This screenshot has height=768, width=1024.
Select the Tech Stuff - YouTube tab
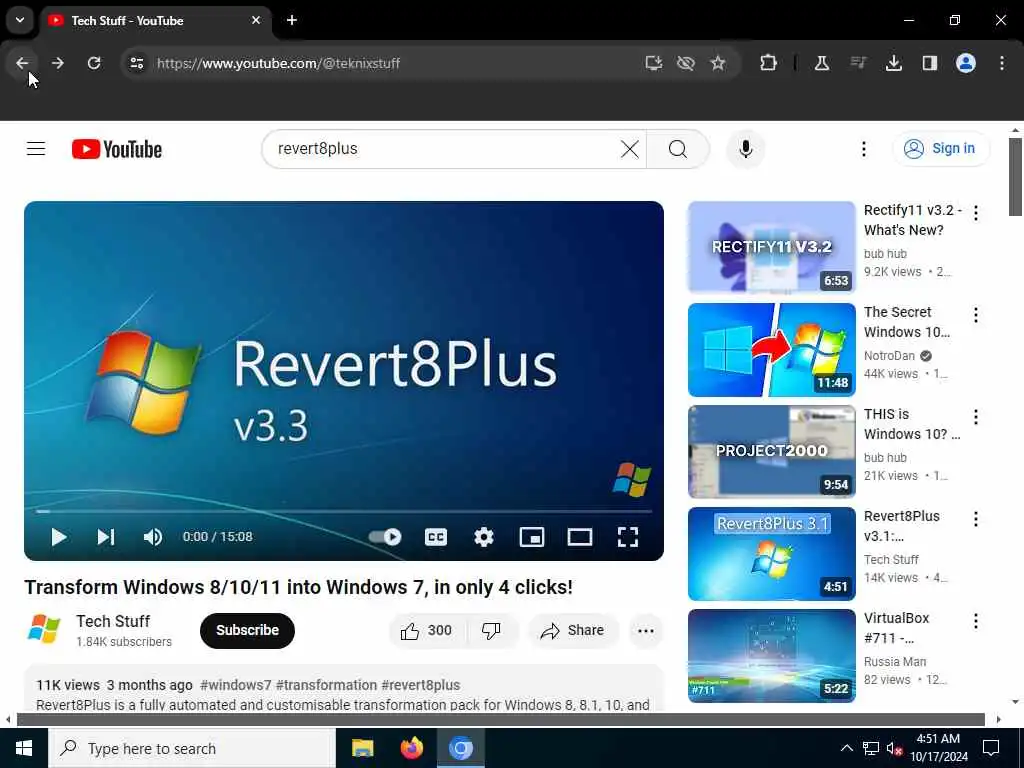155,21
